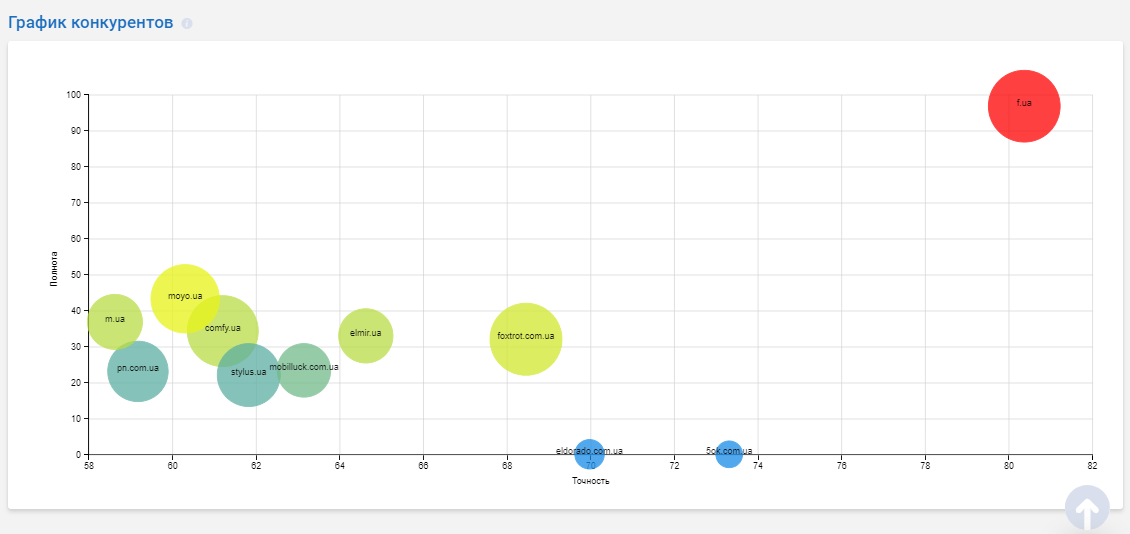This screenshot has width=1130, height=534.
Task: Click the 76 tick on the horizontal axis
Action: [842, 466]
